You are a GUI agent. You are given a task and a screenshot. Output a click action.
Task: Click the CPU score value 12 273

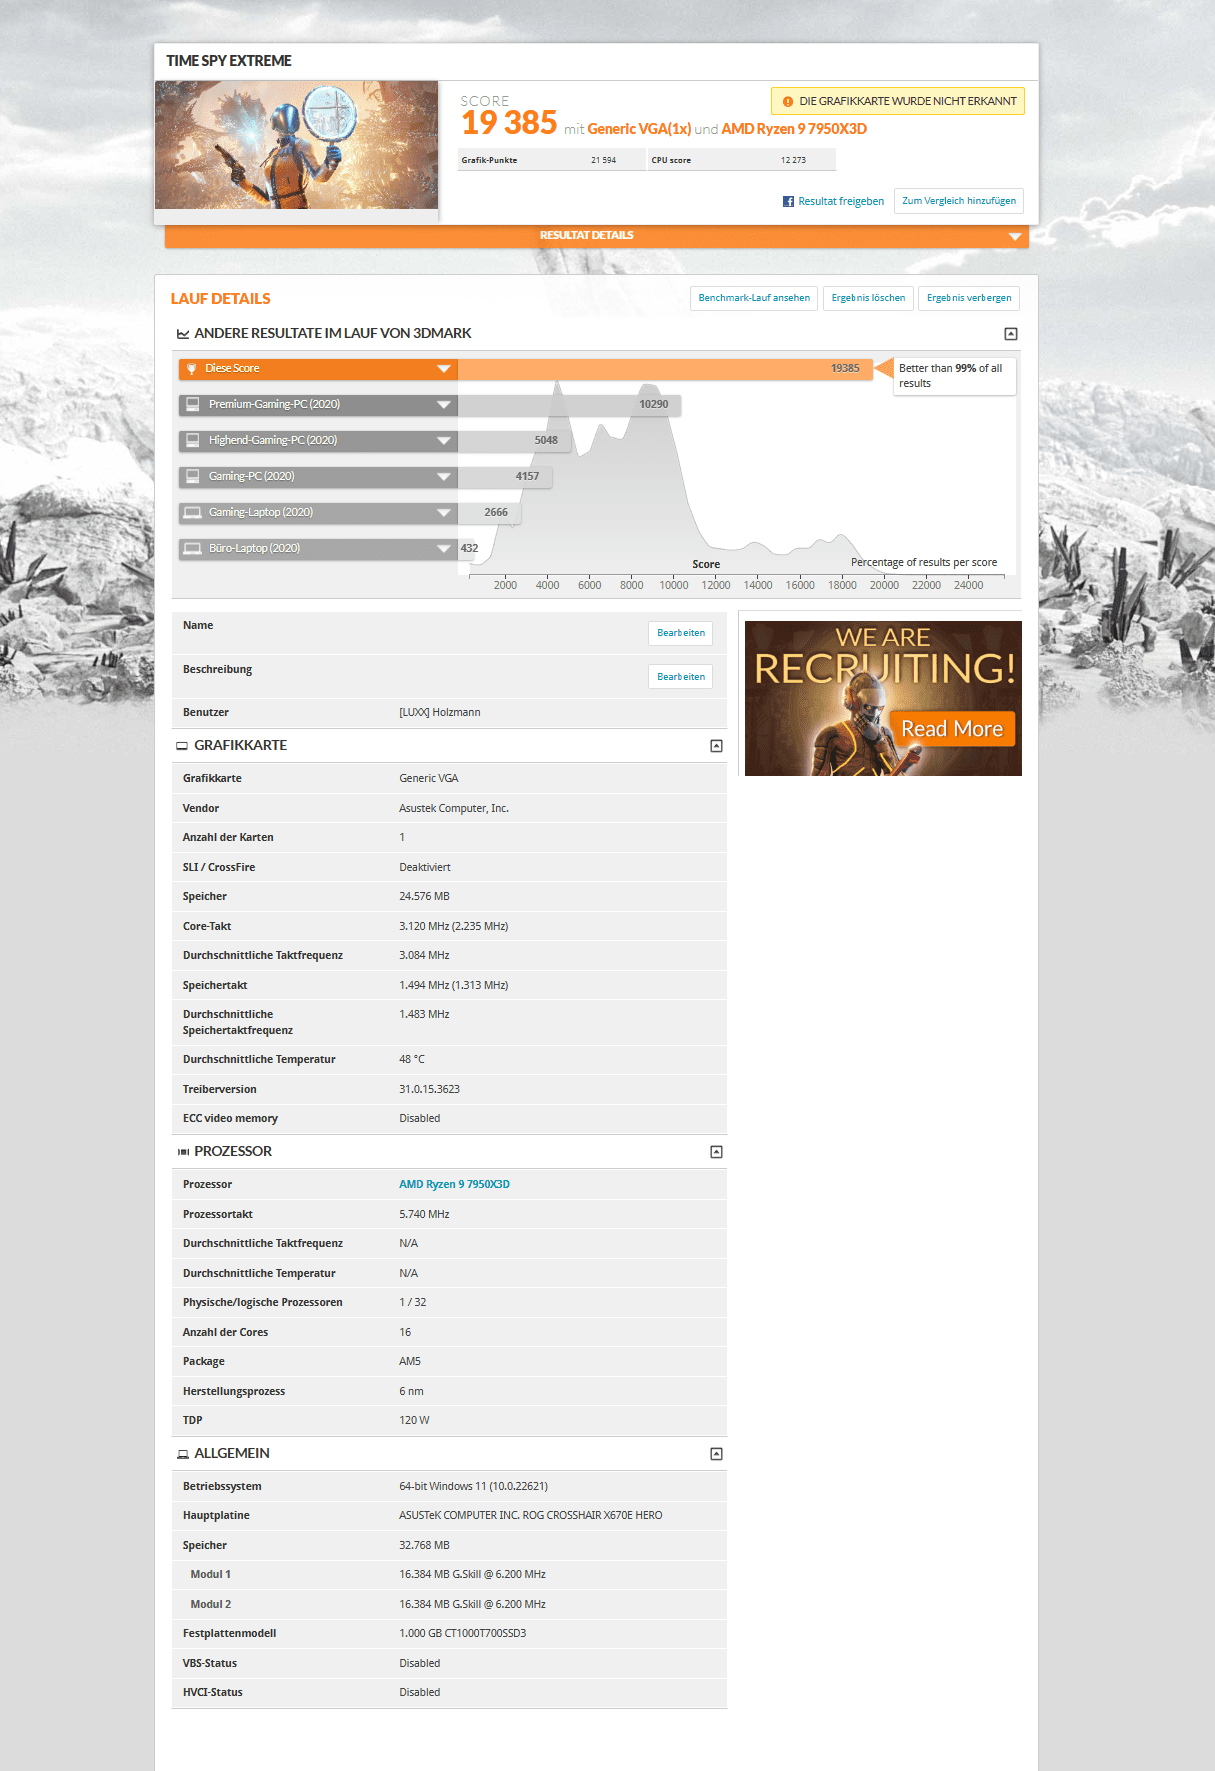click(793, 160)
